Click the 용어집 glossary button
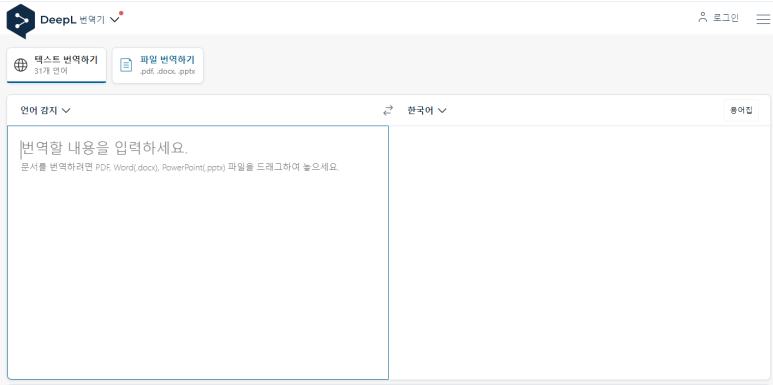This screenshot has width=773, height=385. coord(741,110)
